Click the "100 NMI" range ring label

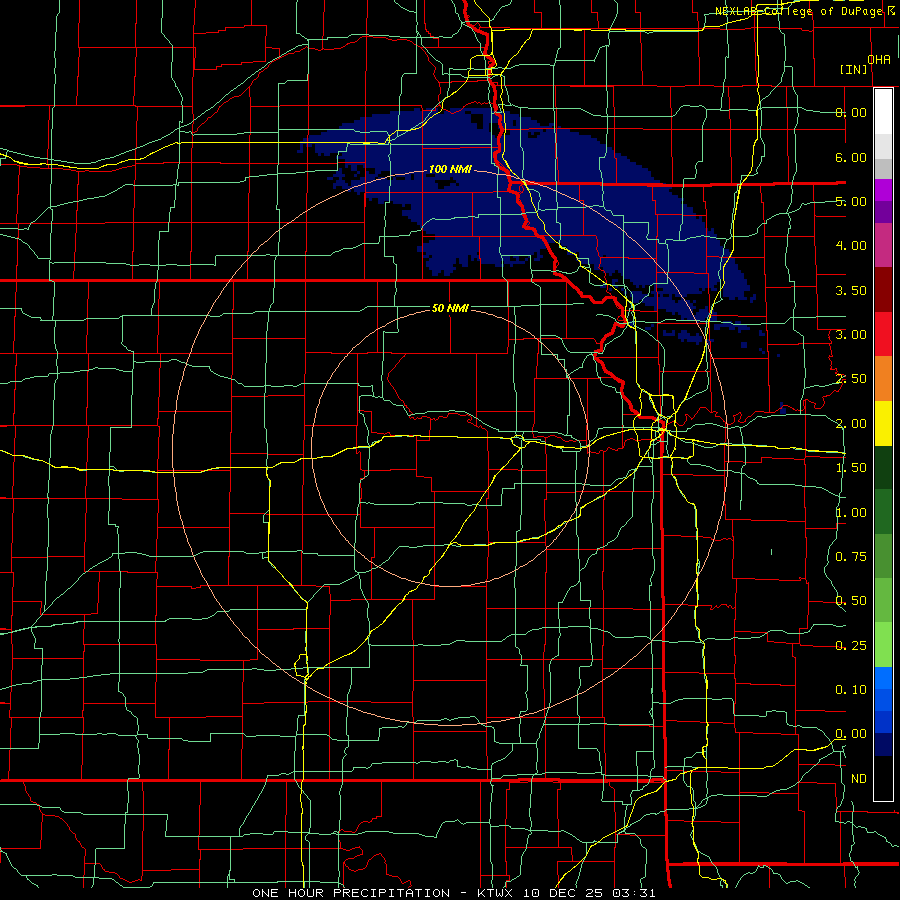click(450, 169)
